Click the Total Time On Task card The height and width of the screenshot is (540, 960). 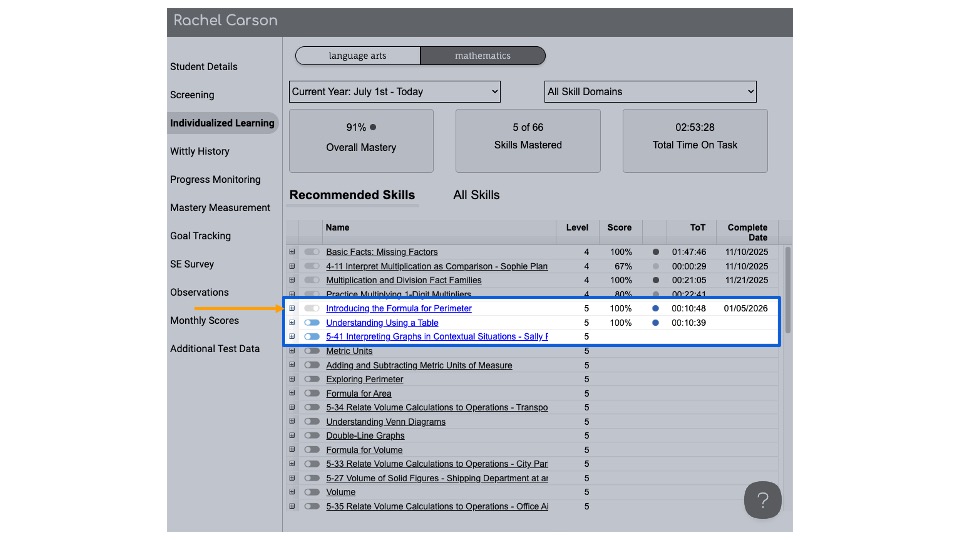point(695,141)
